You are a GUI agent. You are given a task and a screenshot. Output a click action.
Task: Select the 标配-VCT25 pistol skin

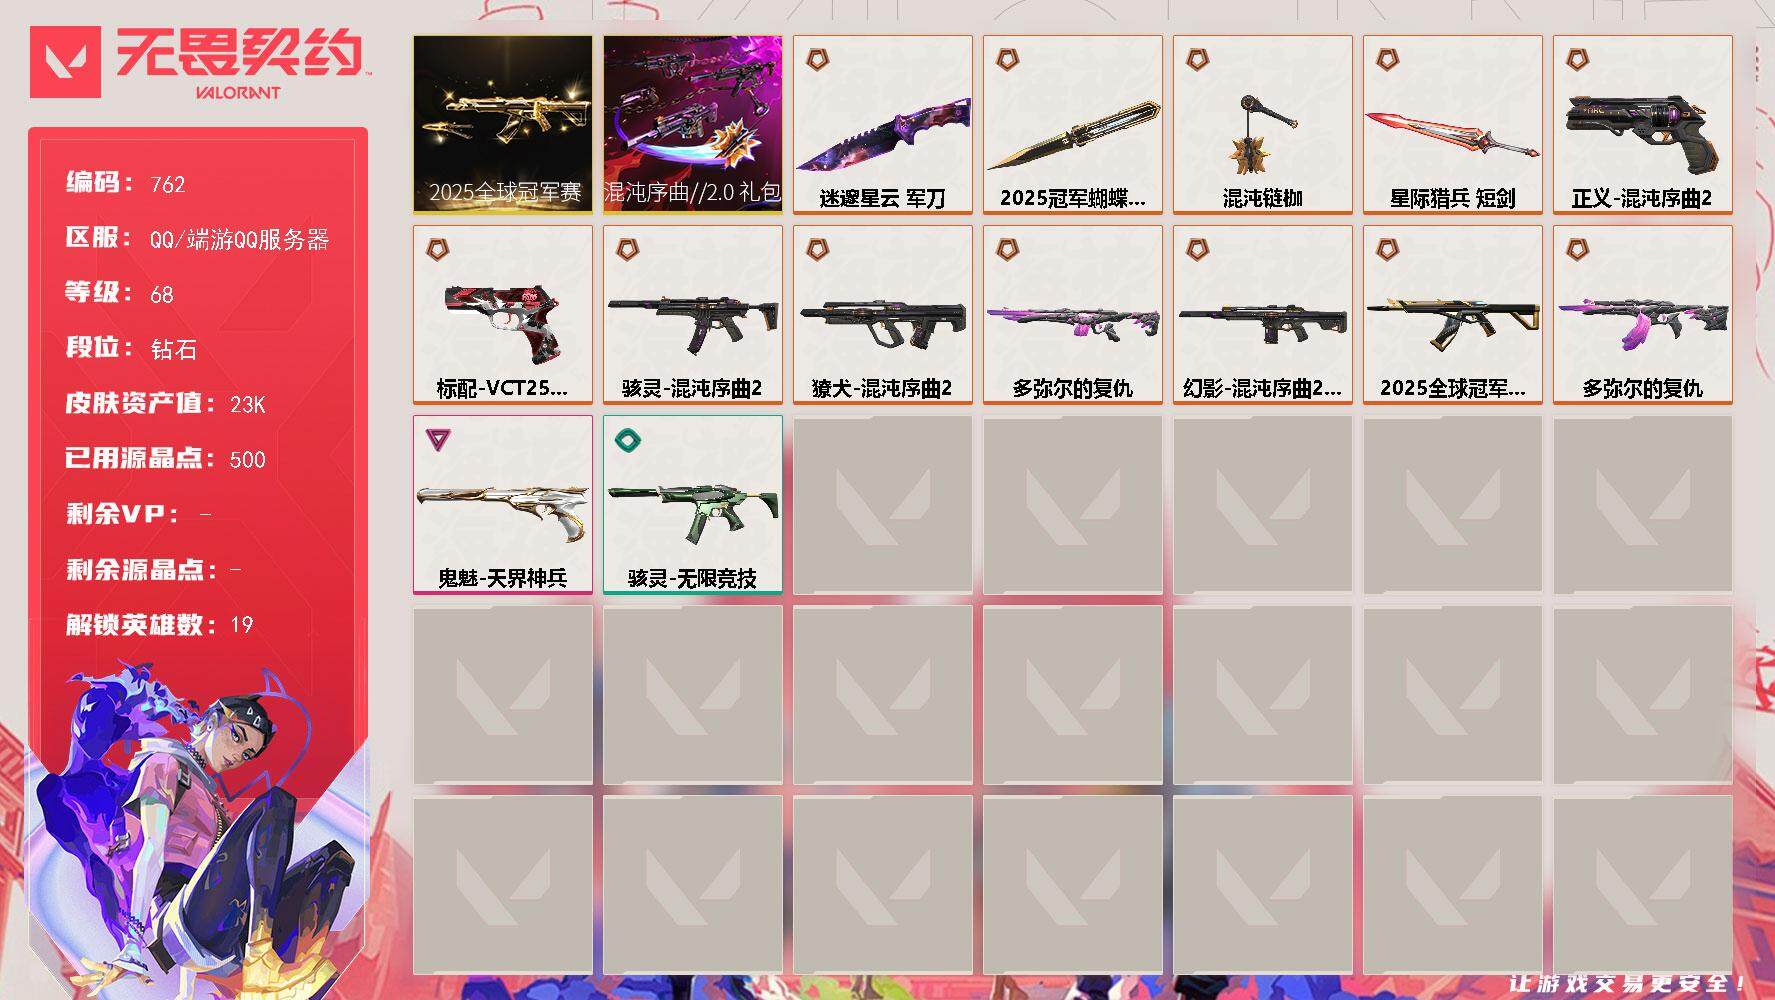(x=503, y=314)
